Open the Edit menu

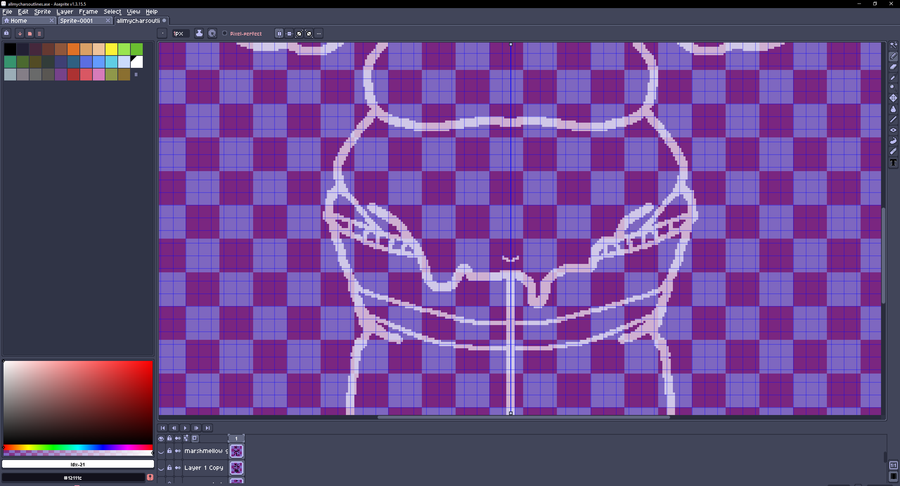tap(23, 11)
